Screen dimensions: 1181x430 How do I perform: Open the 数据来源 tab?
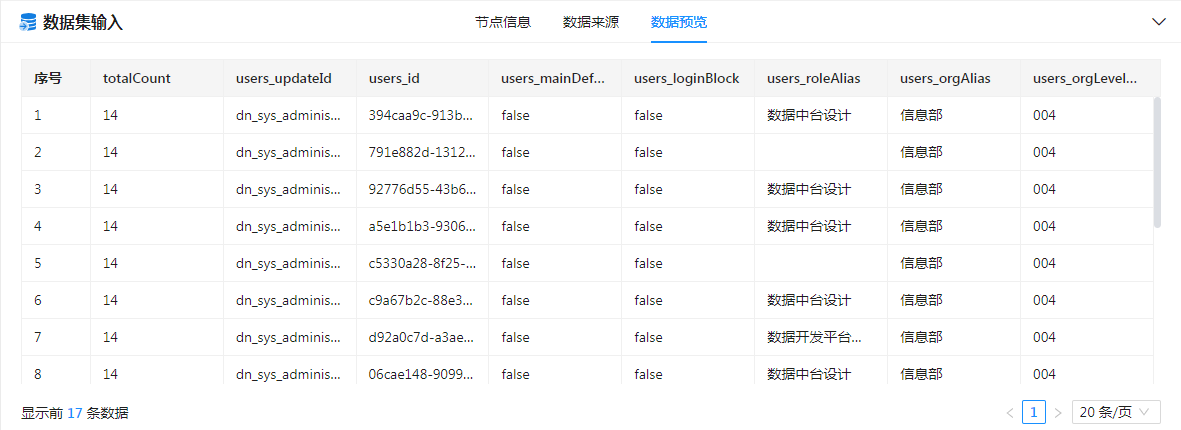coord(590,22)
